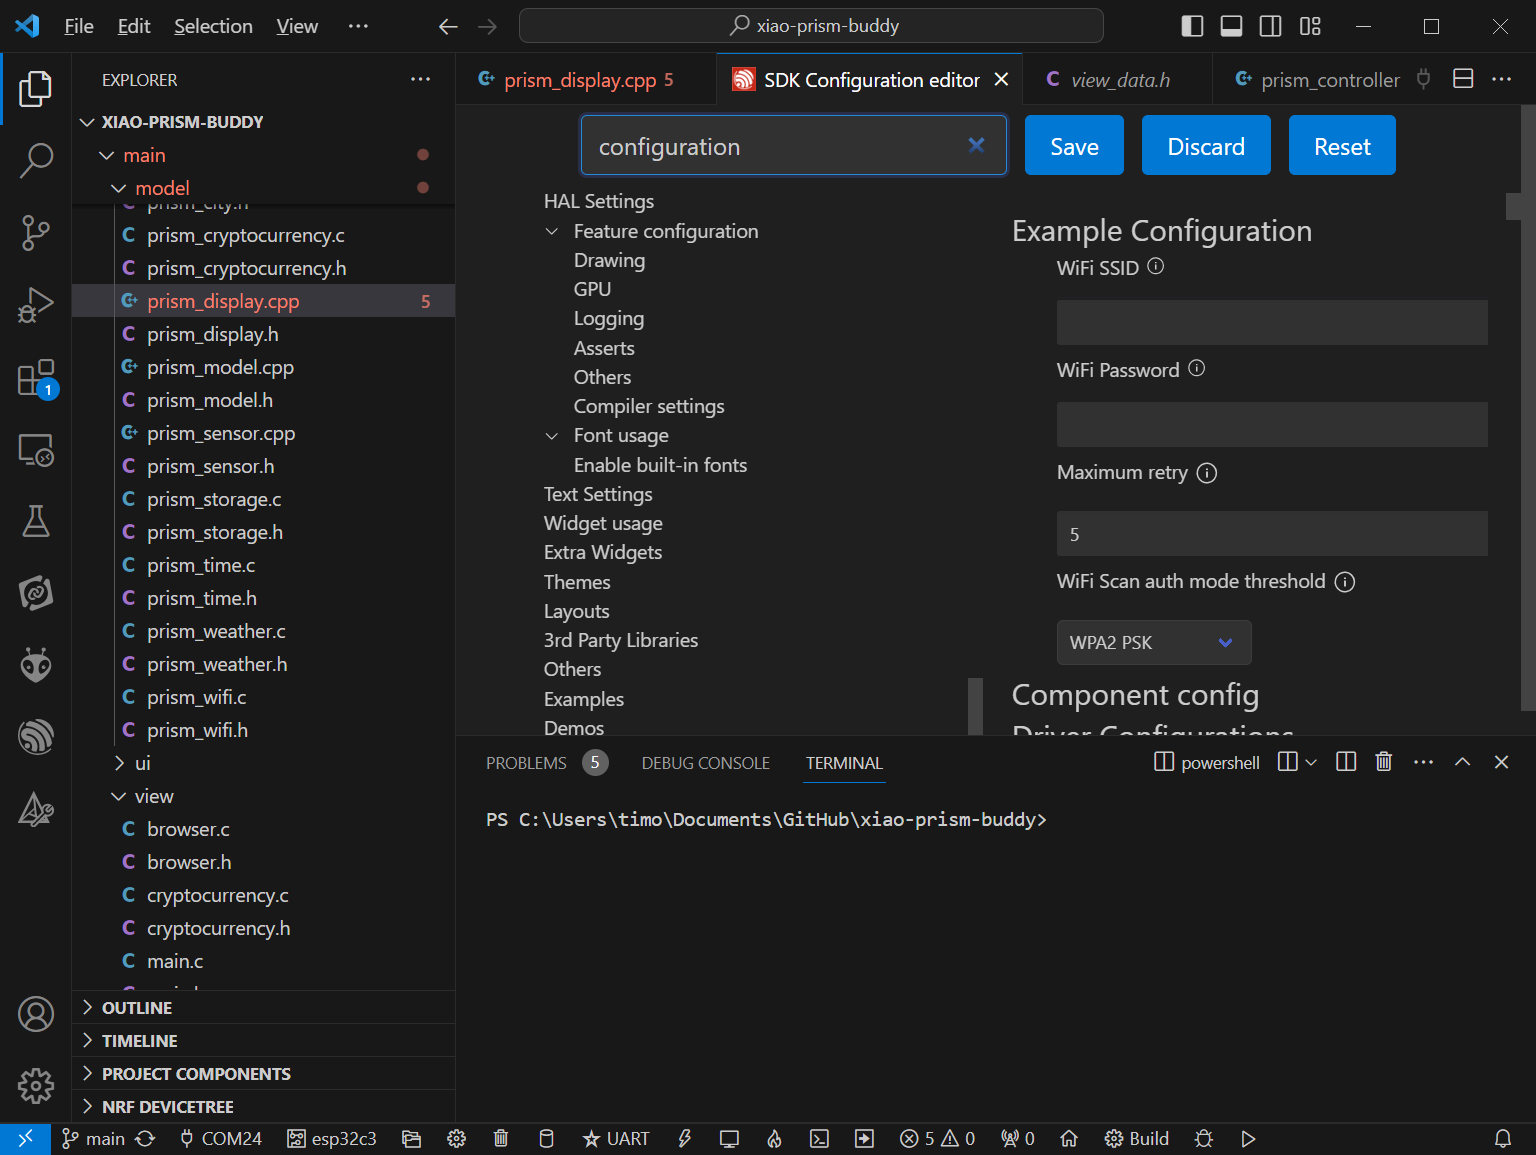Click the SDK Configuration gear in status bar
This screenshot has width=1536, height=1155.
[457, 1139]
